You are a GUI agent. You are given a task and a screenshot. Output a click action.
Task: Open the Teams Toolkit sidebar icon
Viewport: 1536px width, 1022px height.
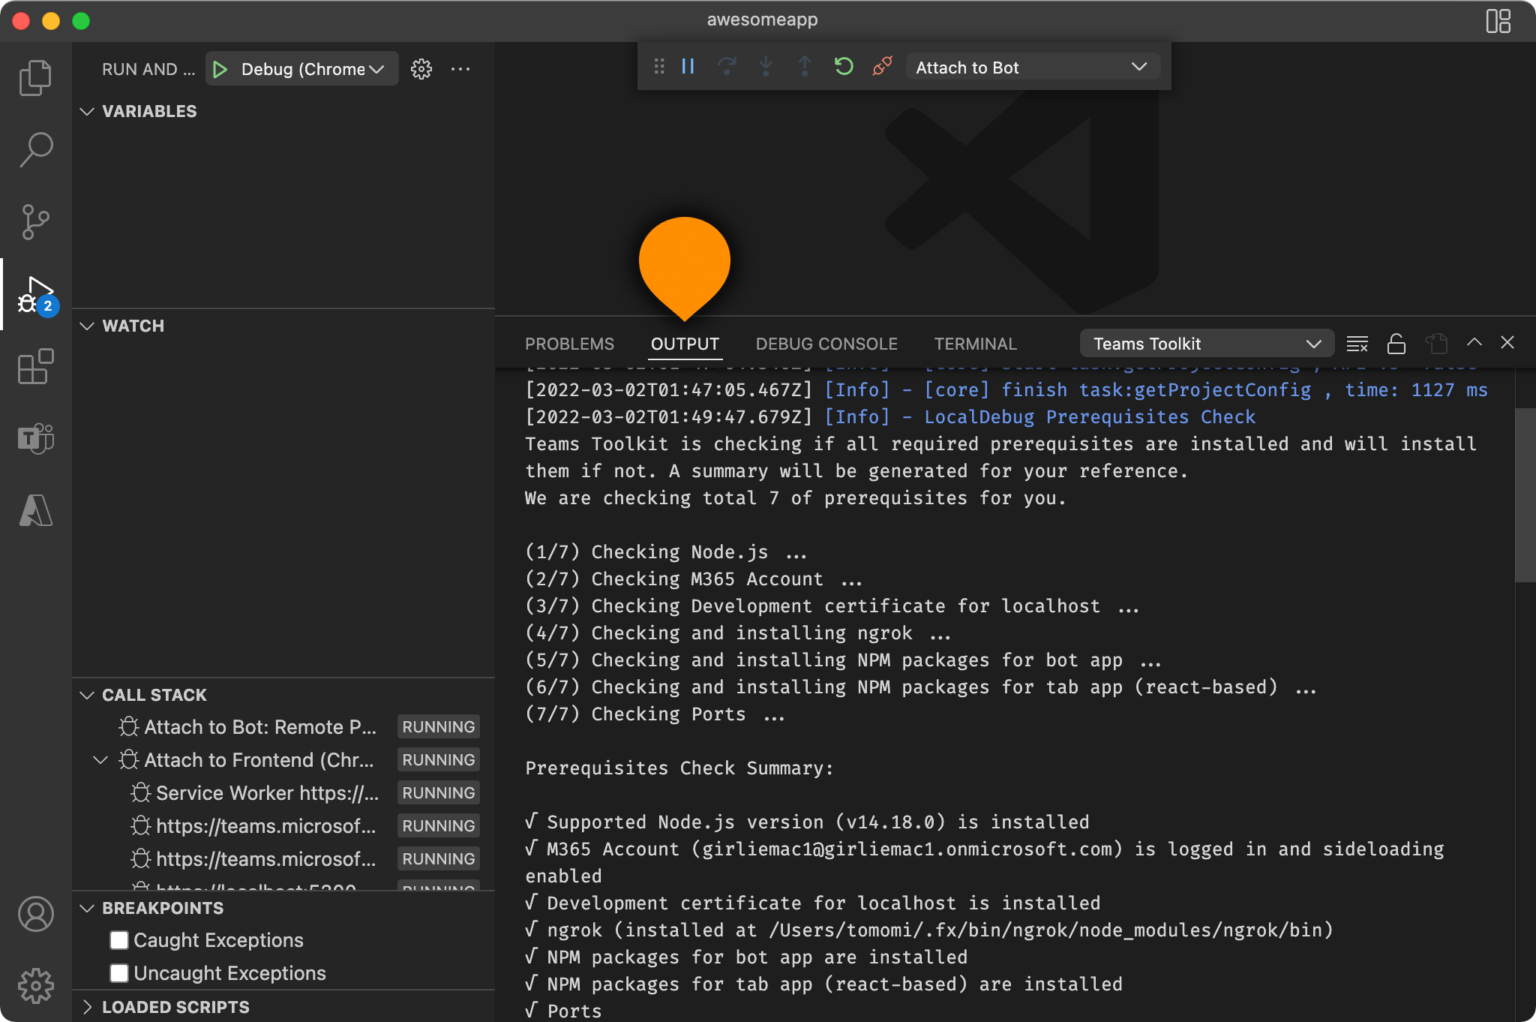36,438
